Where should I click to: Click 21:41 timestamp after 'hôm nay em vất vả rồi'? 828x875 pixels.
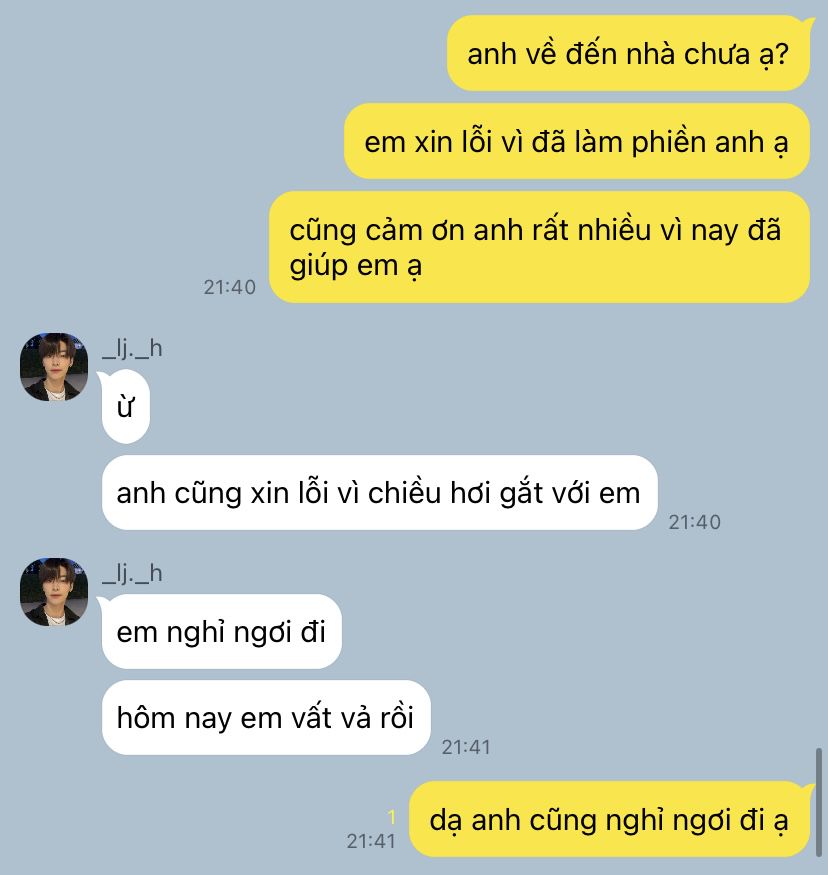point(466,747)
